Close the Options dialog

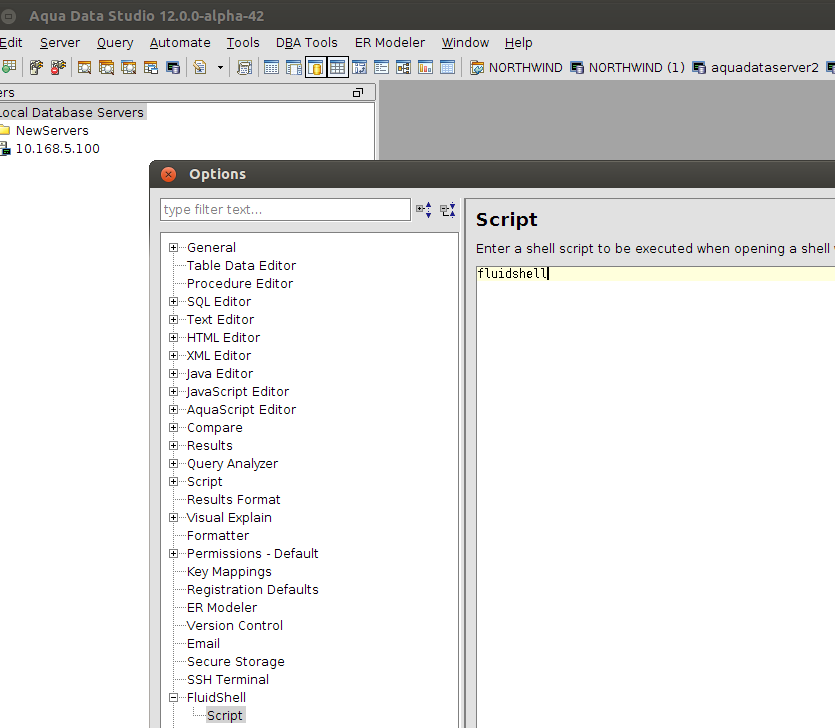[168, 174]
